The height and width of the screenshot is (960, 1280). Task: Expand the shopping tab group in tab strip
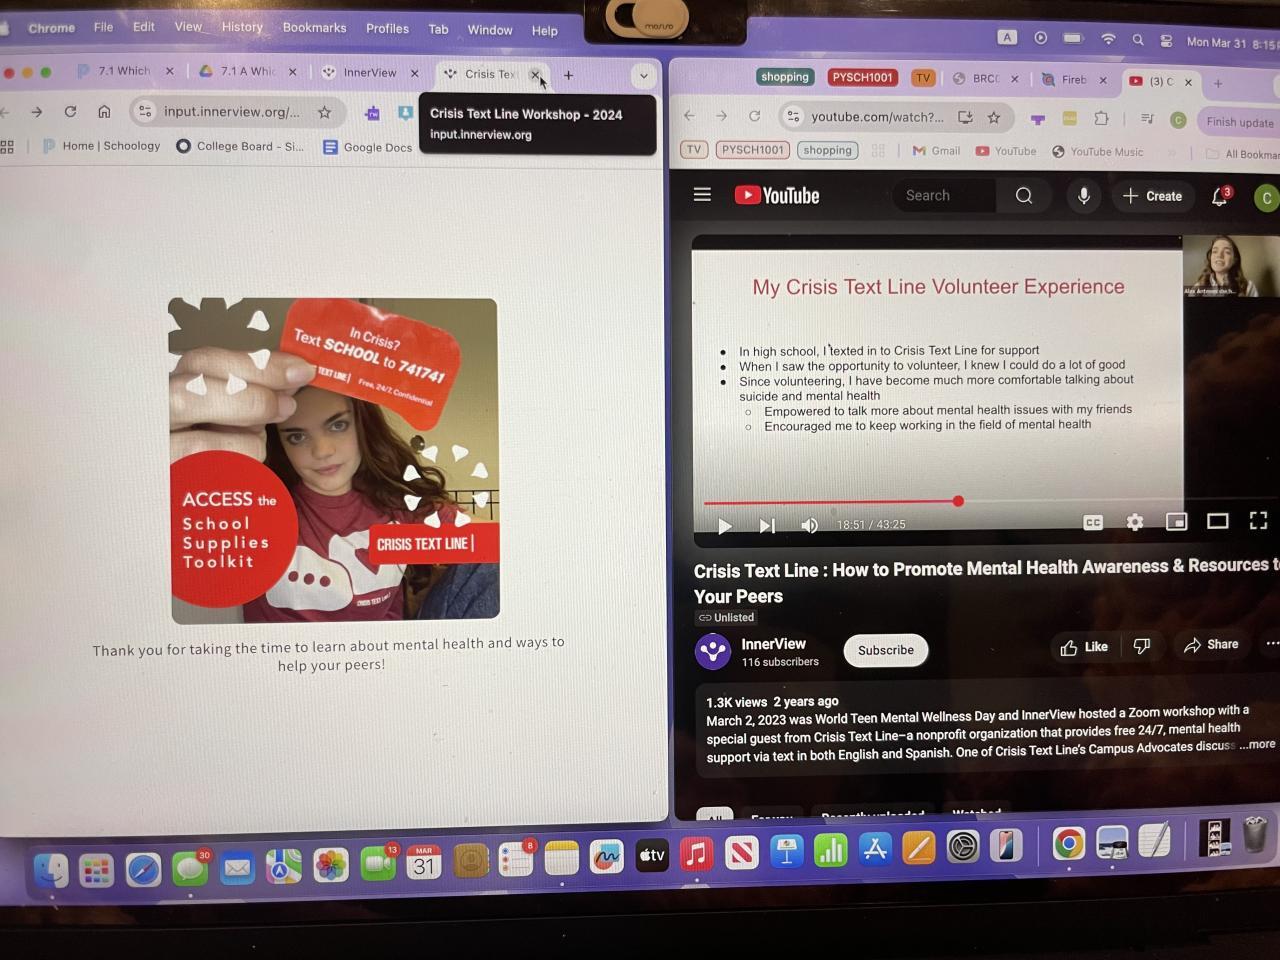[x=784, y=77]
